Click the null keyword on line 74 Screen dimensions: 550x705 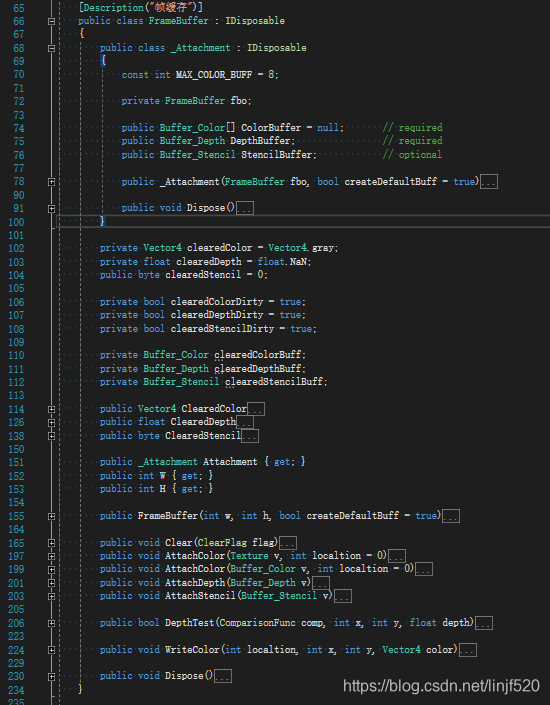(x=328, y=128)
